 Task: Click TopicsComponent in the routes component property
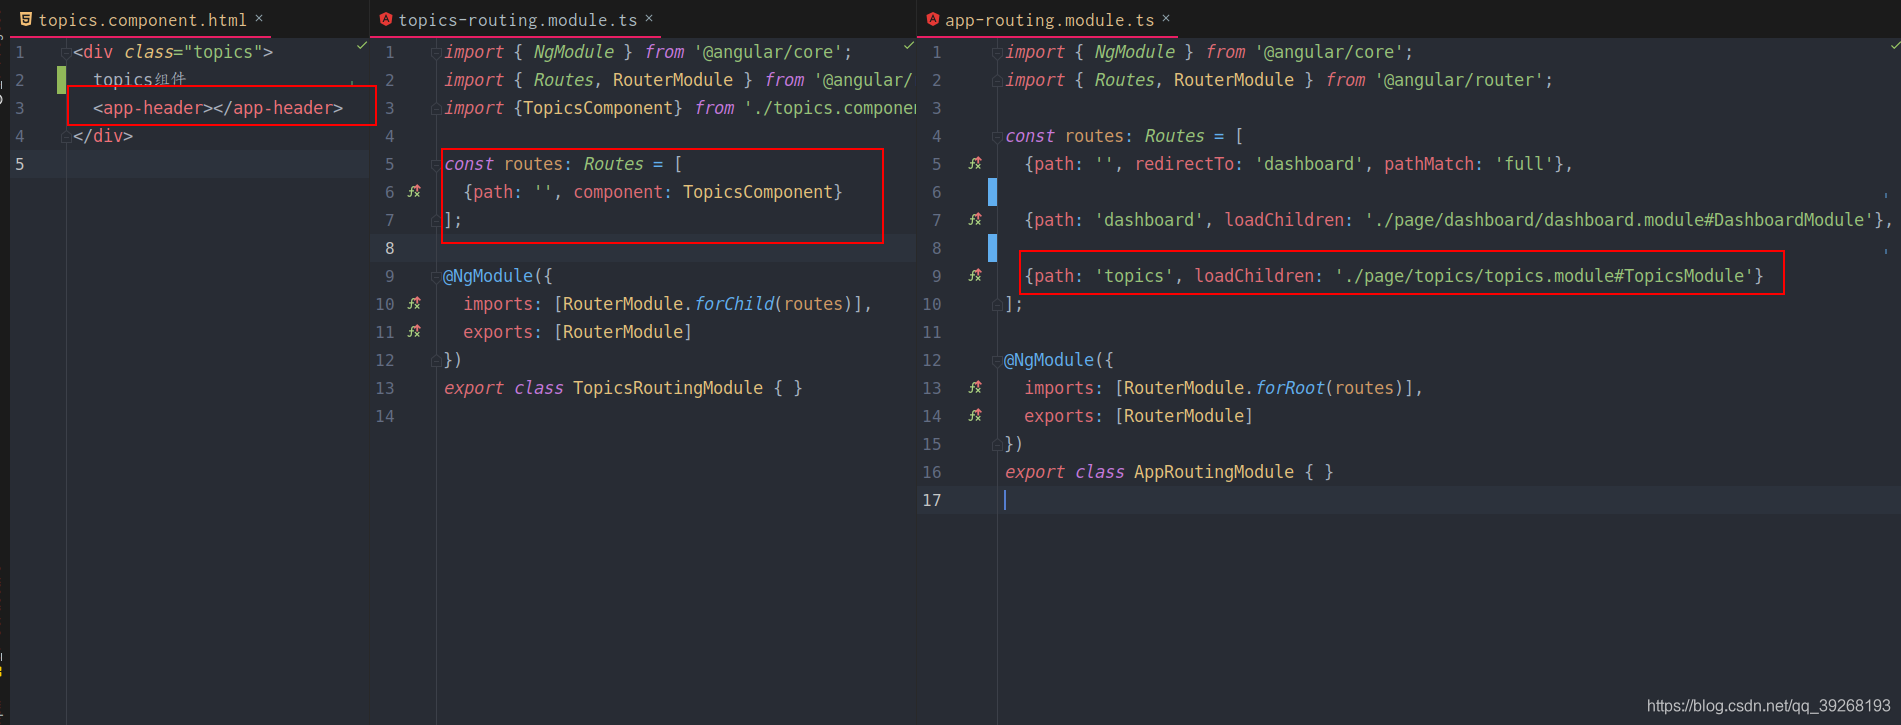point(758,192)
